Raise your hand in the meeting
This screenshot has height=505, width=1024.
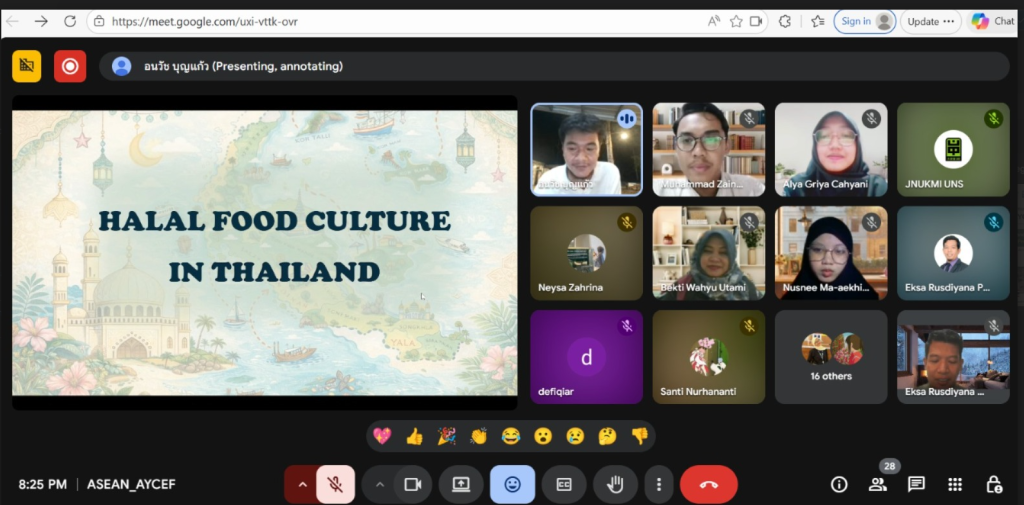pyautogui.click(x=616, y=484)
